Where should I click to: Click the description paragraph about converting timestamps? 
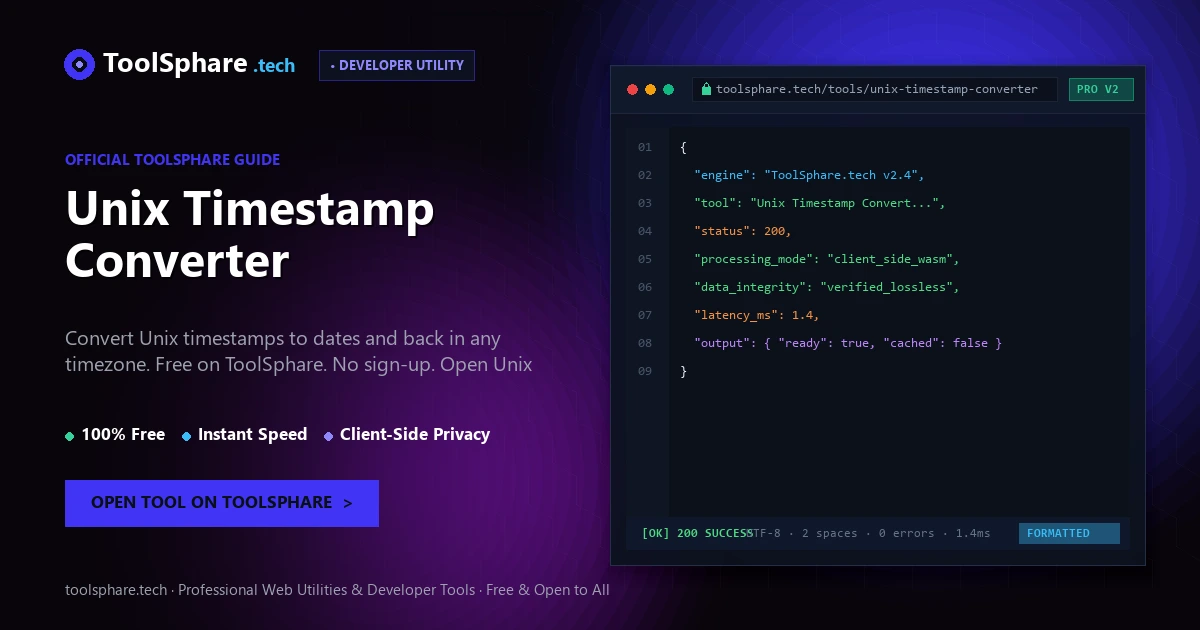tap(298, 351)
